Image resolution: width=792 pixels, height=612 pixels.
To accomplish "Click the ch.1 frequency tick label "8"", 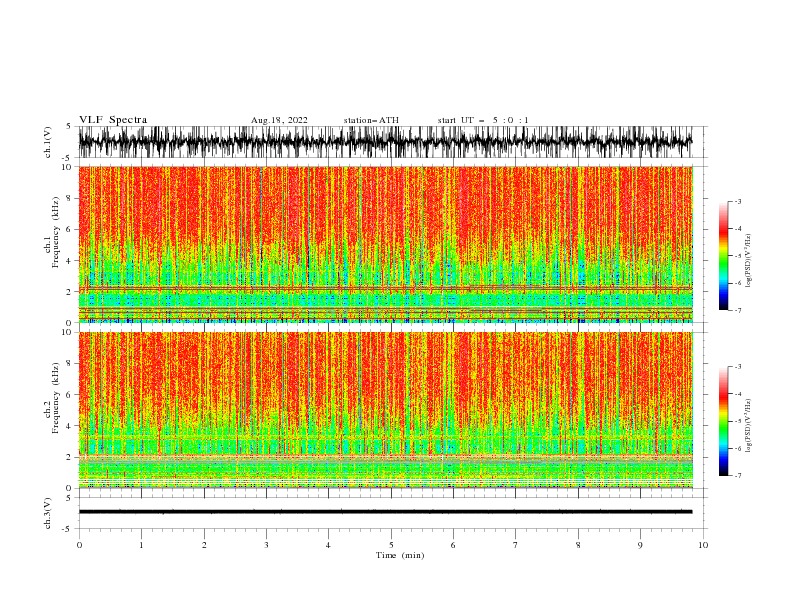I will (69, 198).
